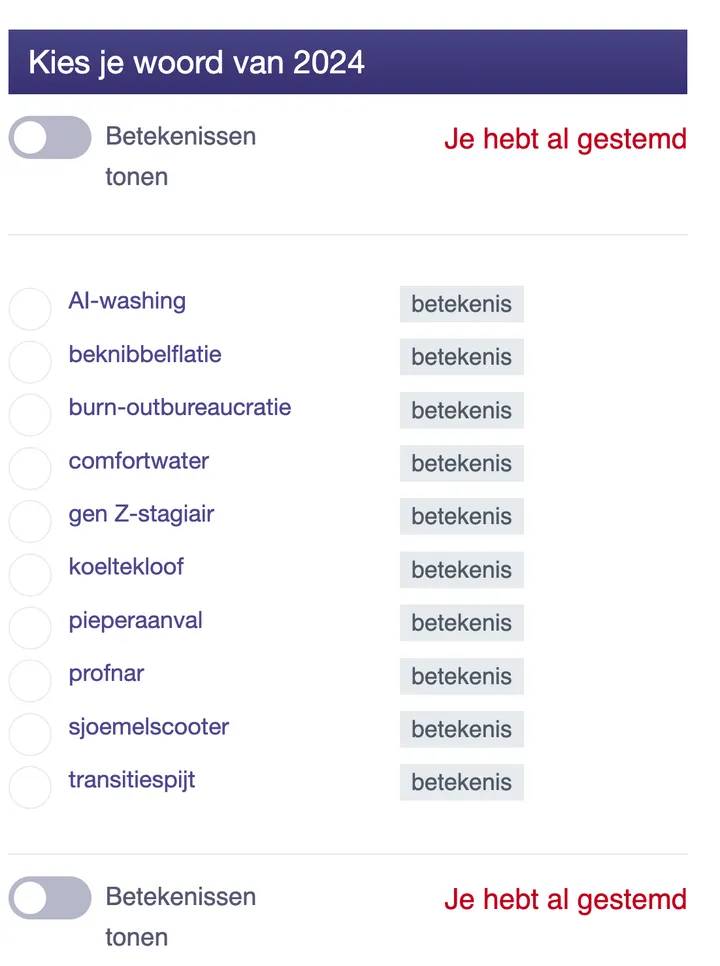Show the comfortwater betekenis

[x=461, y=463]
